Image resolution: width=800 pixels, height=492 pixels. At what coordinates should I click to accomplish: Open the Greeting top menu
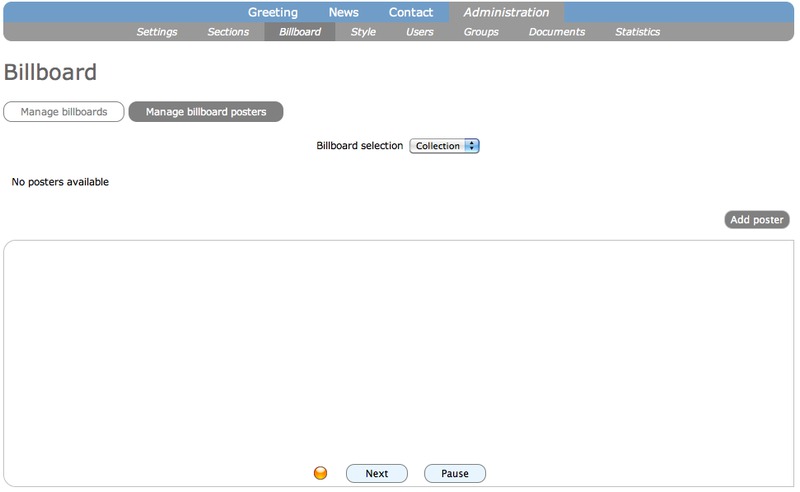pyautogui.click(x=273, y=13)
